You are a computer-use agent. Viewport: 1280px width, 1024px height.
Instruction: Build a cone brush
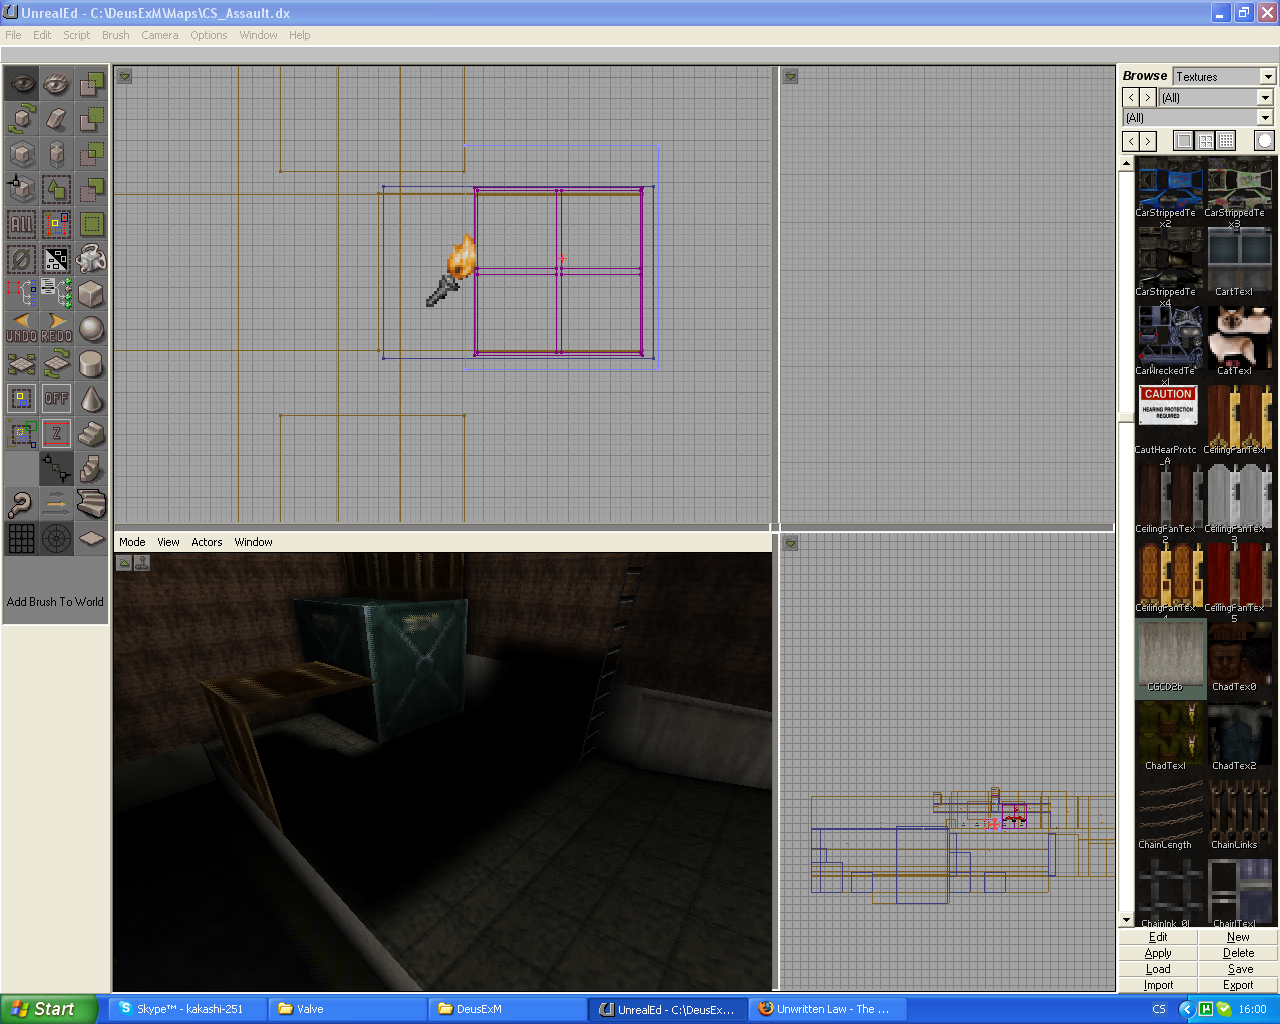(x=92, y=399)
